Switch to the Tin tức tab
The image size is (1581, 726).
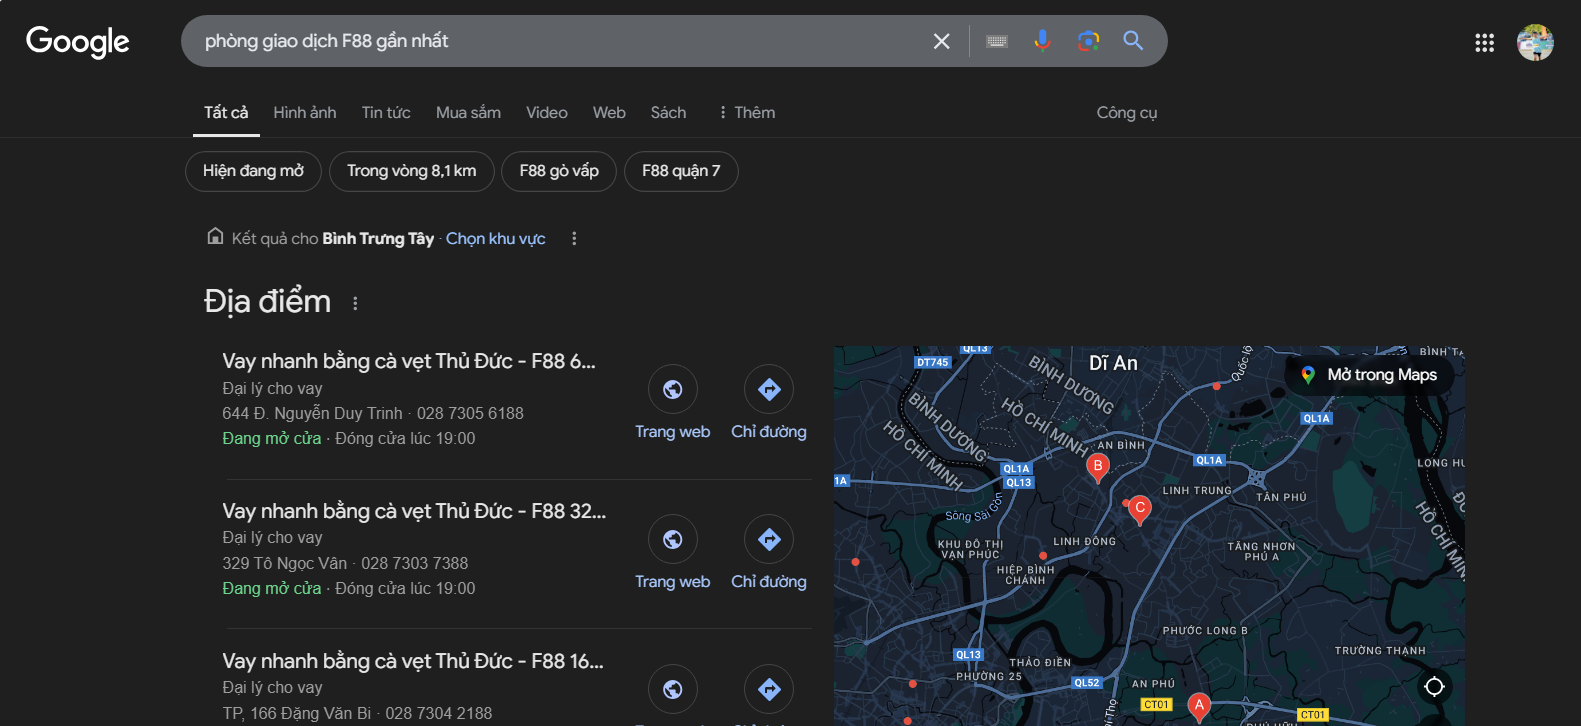386,112
